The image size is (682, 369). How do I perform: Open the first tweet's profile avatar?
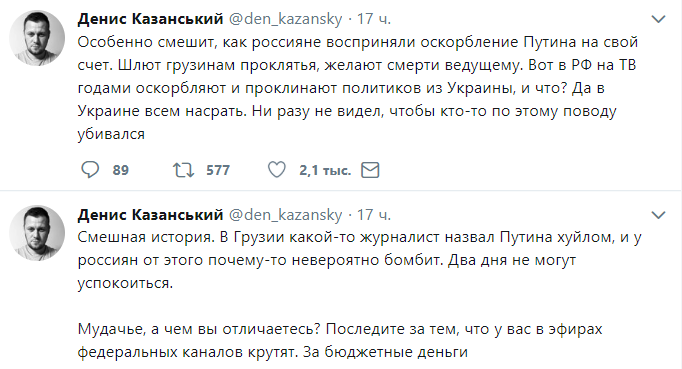click(x=37, y=38)
